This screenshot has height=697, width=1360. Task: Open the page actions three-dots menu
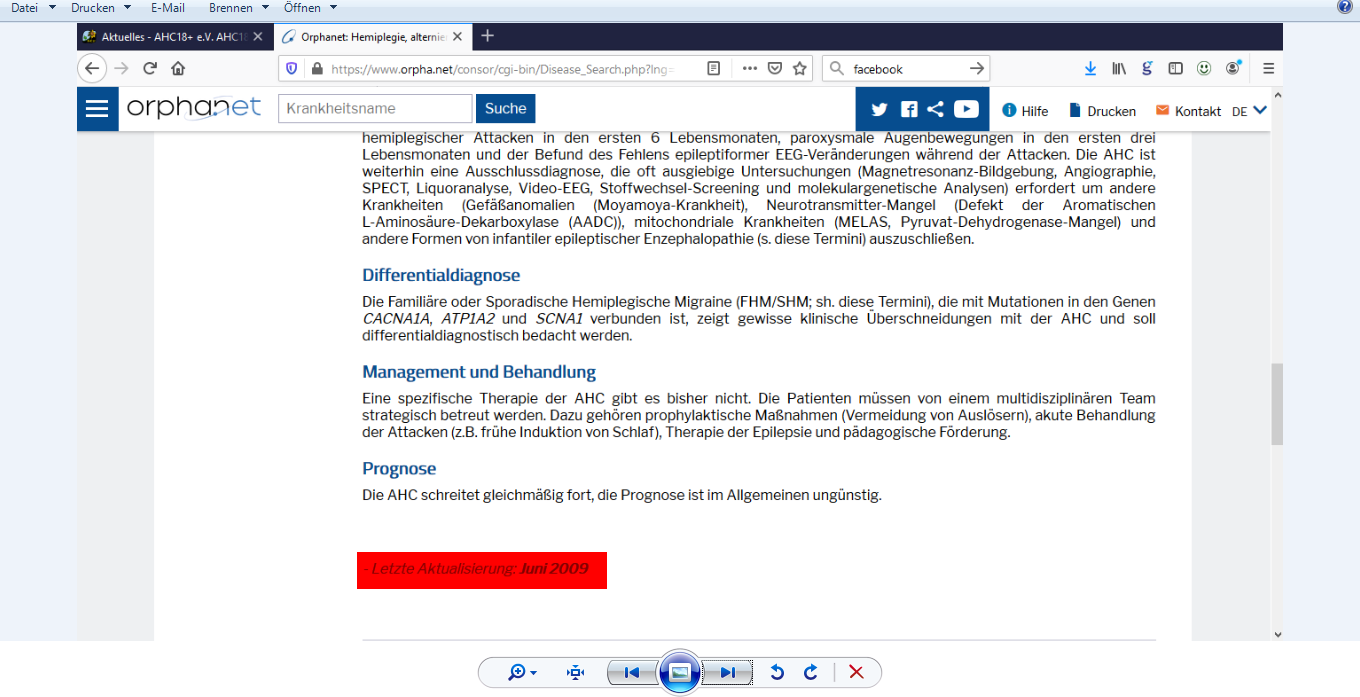click(x=750, y=69)
